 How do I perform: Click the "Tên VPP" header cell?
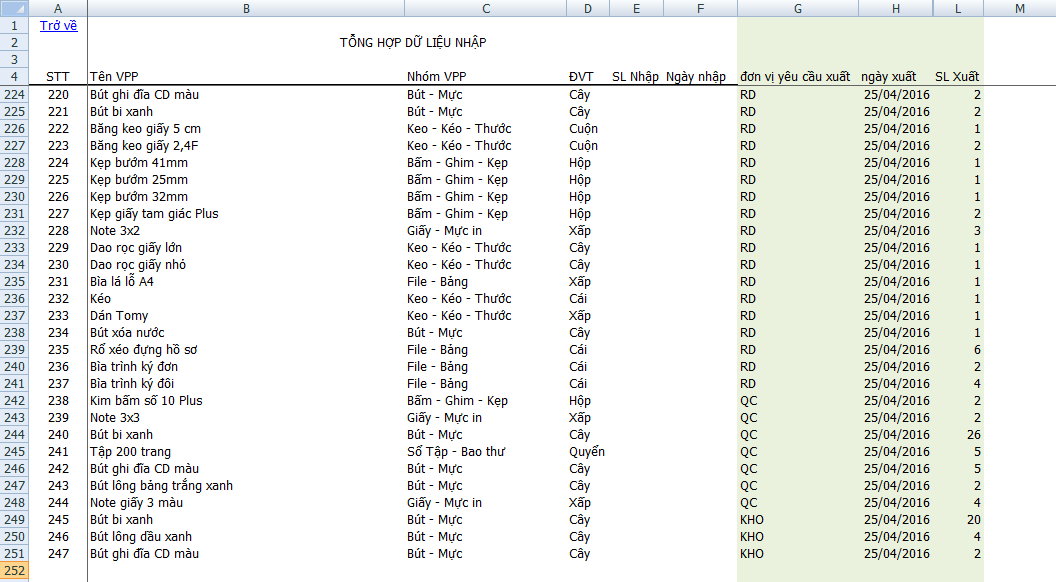(114, 77)
